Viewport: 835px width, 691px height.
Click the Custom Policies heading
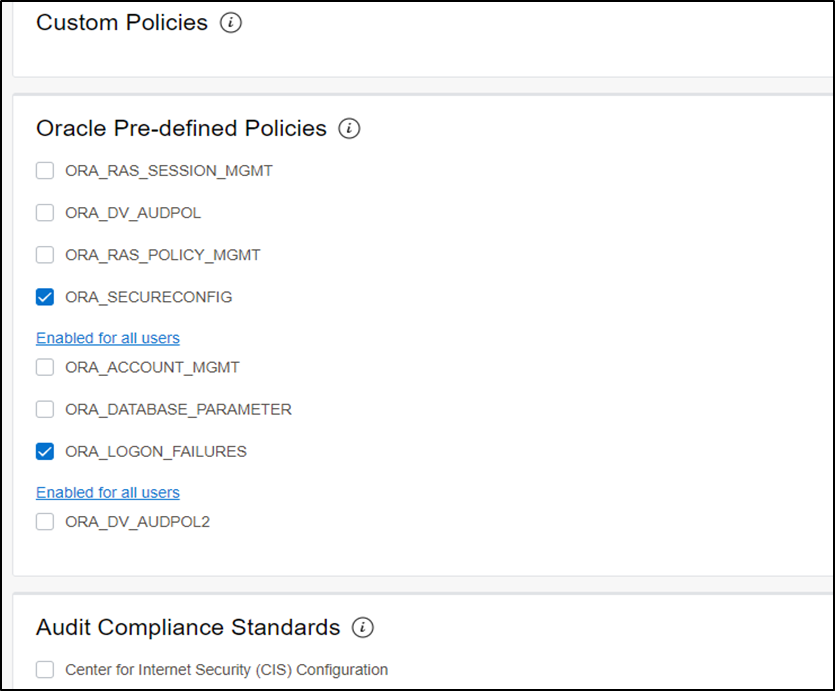[x=122, y=23]
